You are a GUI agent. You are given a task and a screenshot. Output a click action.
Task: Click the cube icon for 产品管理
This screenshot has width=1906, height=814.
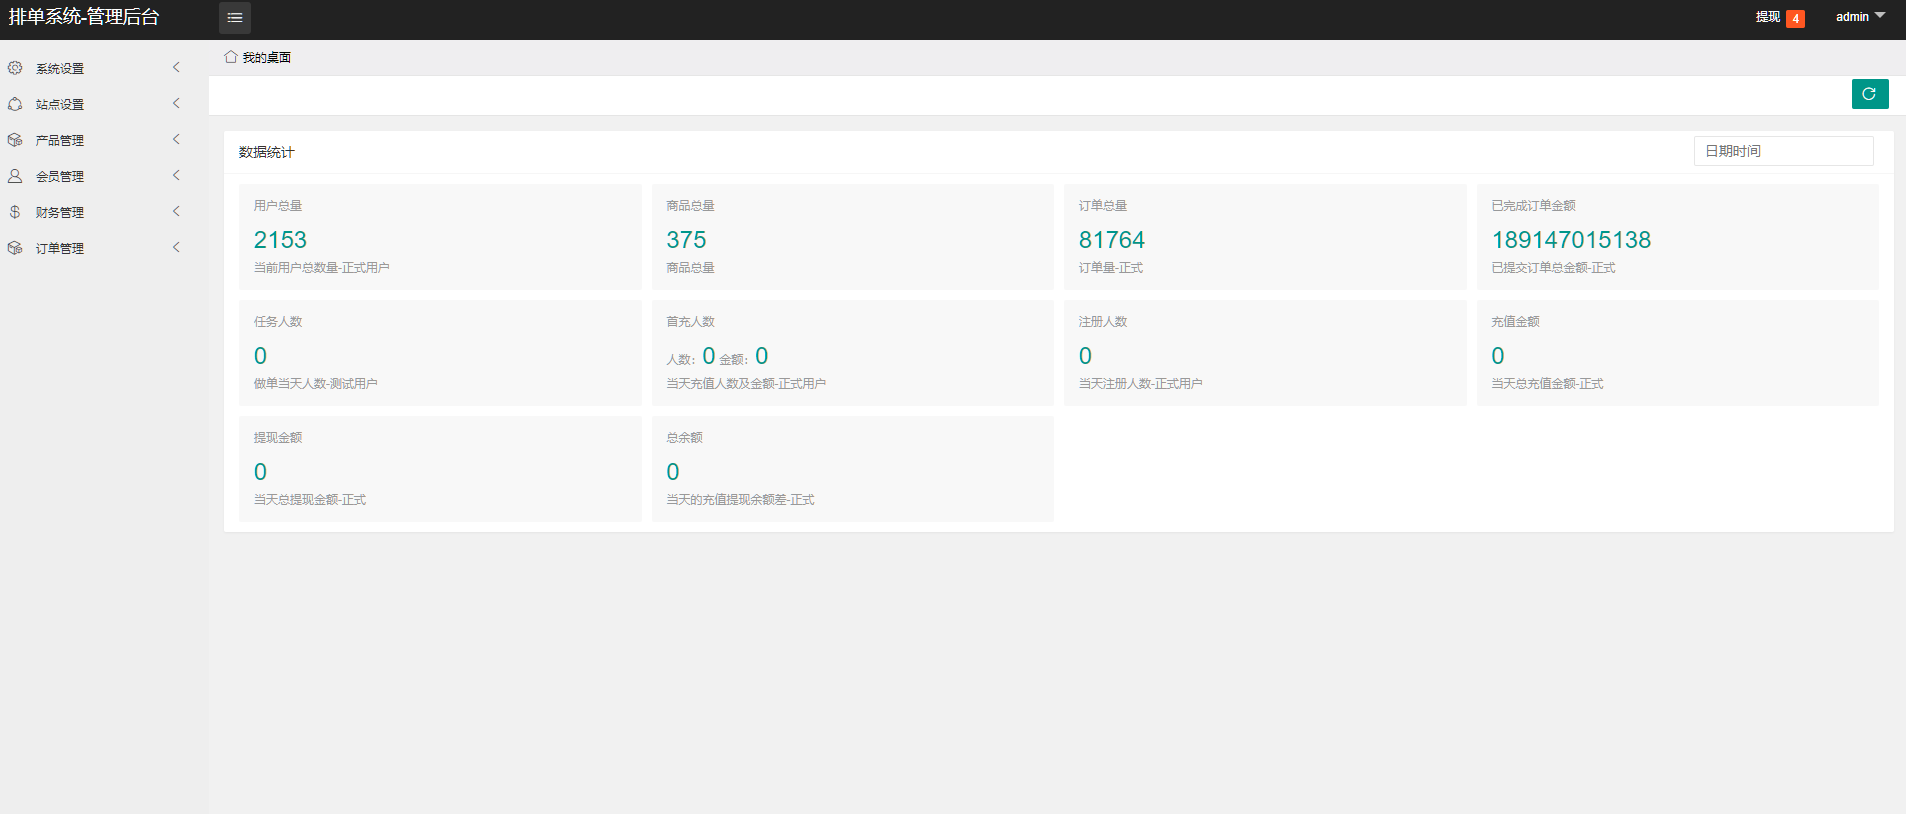coord(15,140)
